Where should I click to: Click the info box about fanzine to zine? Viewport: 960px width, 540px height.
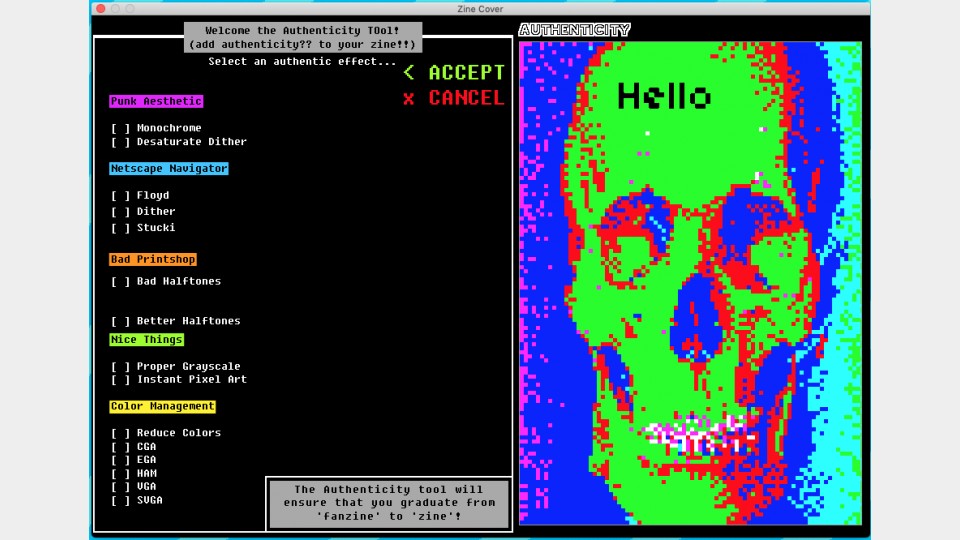[389, 503]
